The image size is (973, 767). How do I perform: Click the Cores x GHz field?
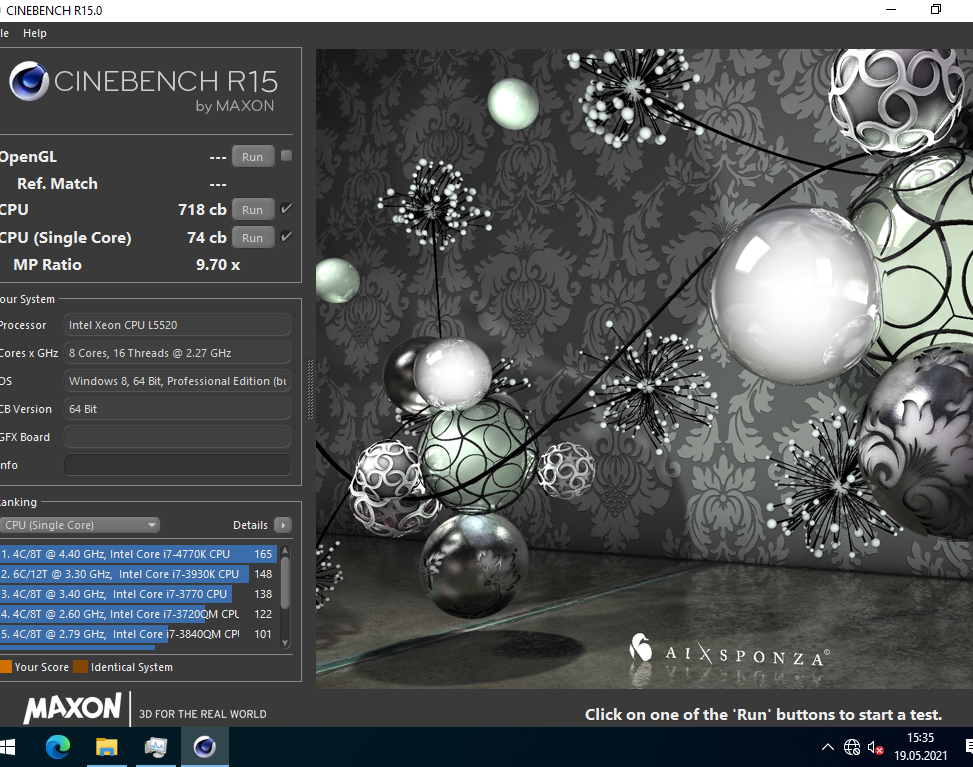[x=177, y=353]
